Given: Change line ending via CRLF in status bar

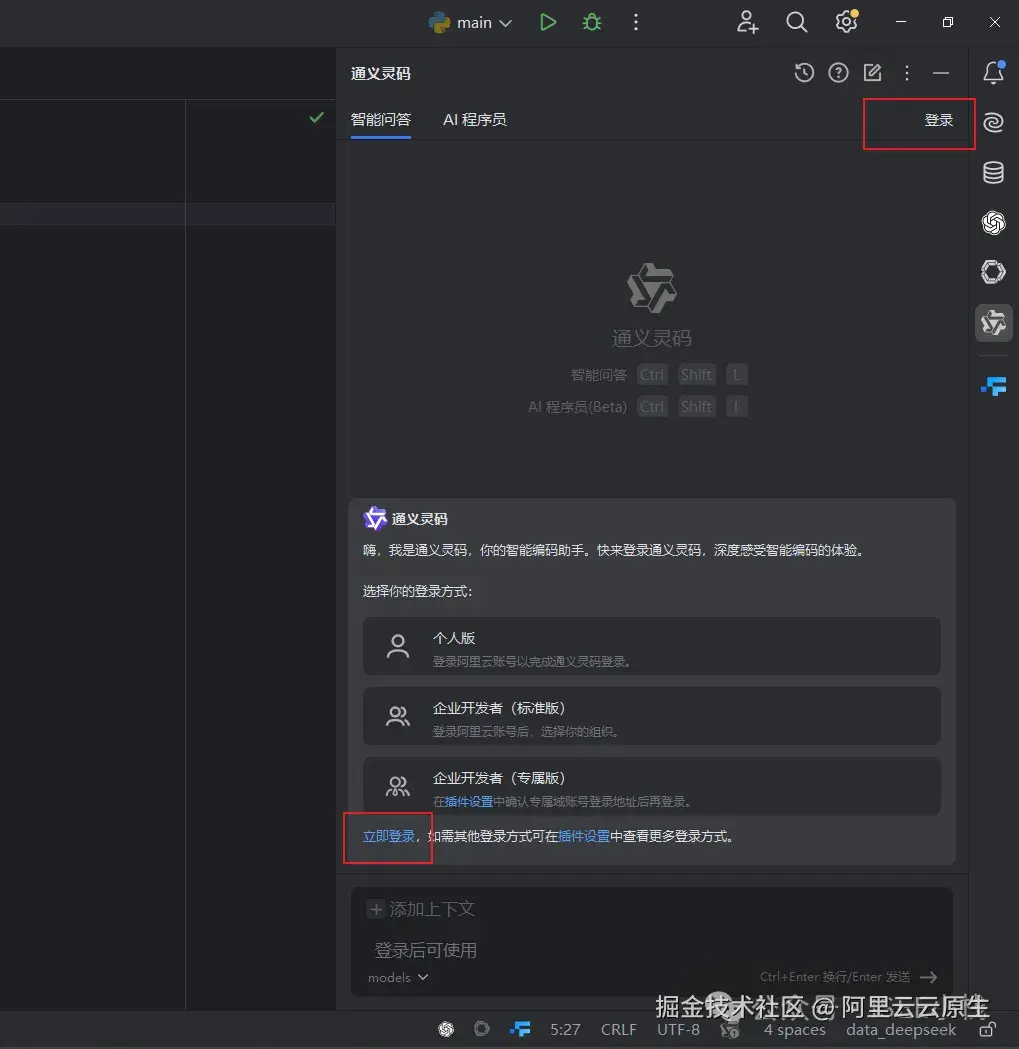Looking at the screenshot, I should tap(619, 1029).
